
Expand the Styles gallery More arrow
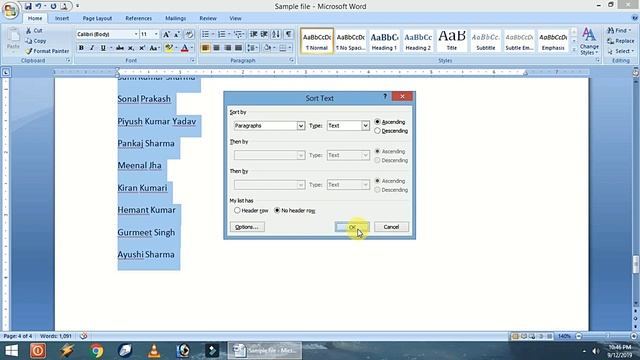(573, 49)
